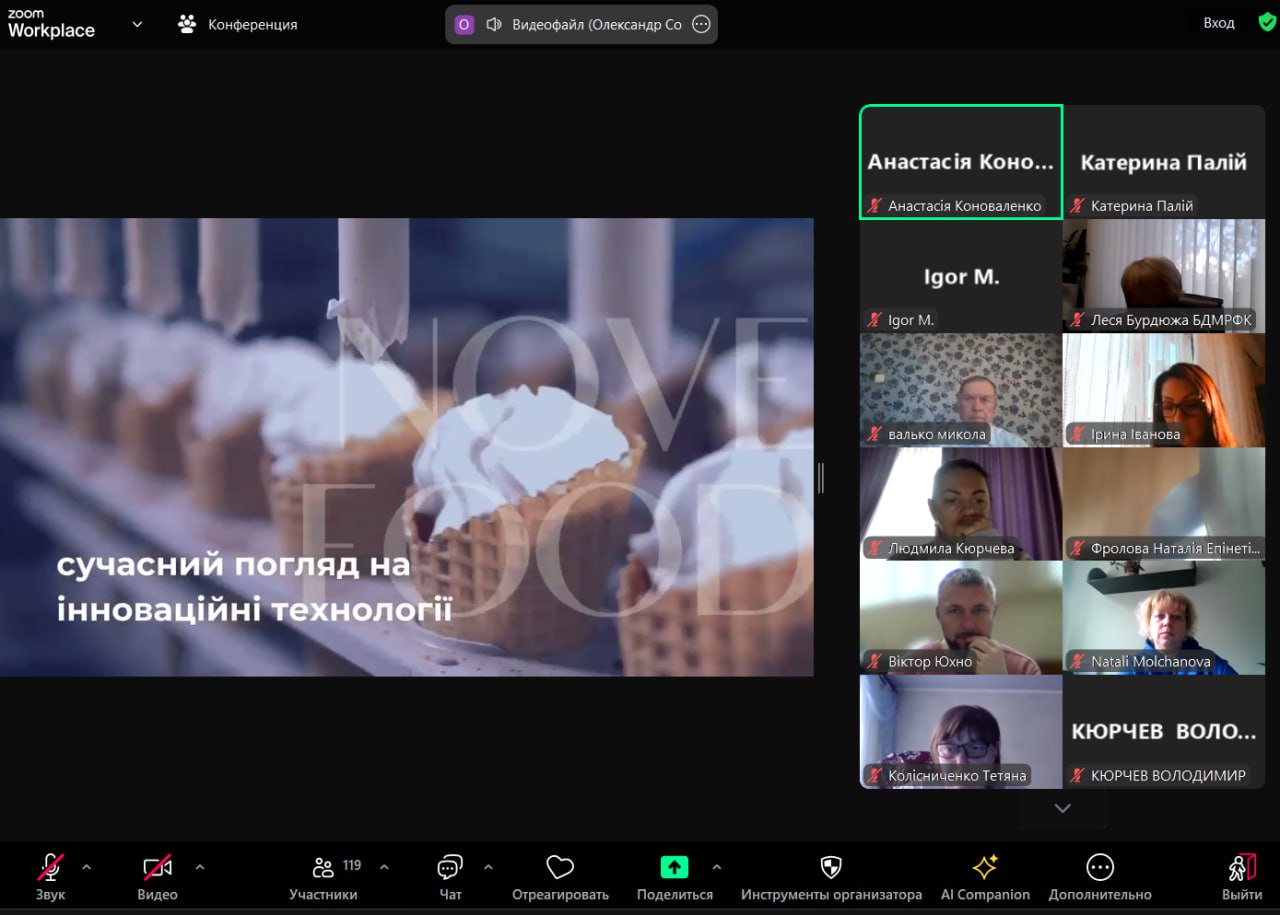The height and width of the screenshot is (915, 1280).
Task: Click the 119 participants count
Action: (x=352, y=865)
